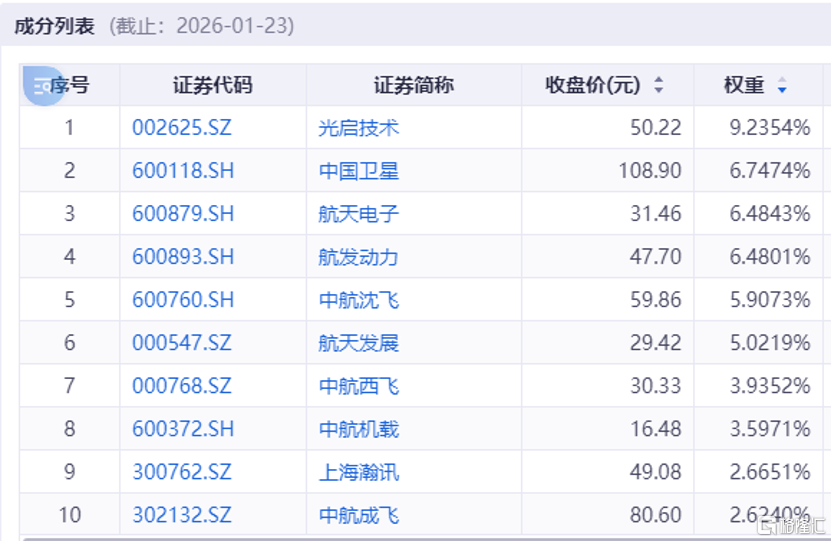
Task: Open stock code 600372.SH
Action: tap(183, 429)
